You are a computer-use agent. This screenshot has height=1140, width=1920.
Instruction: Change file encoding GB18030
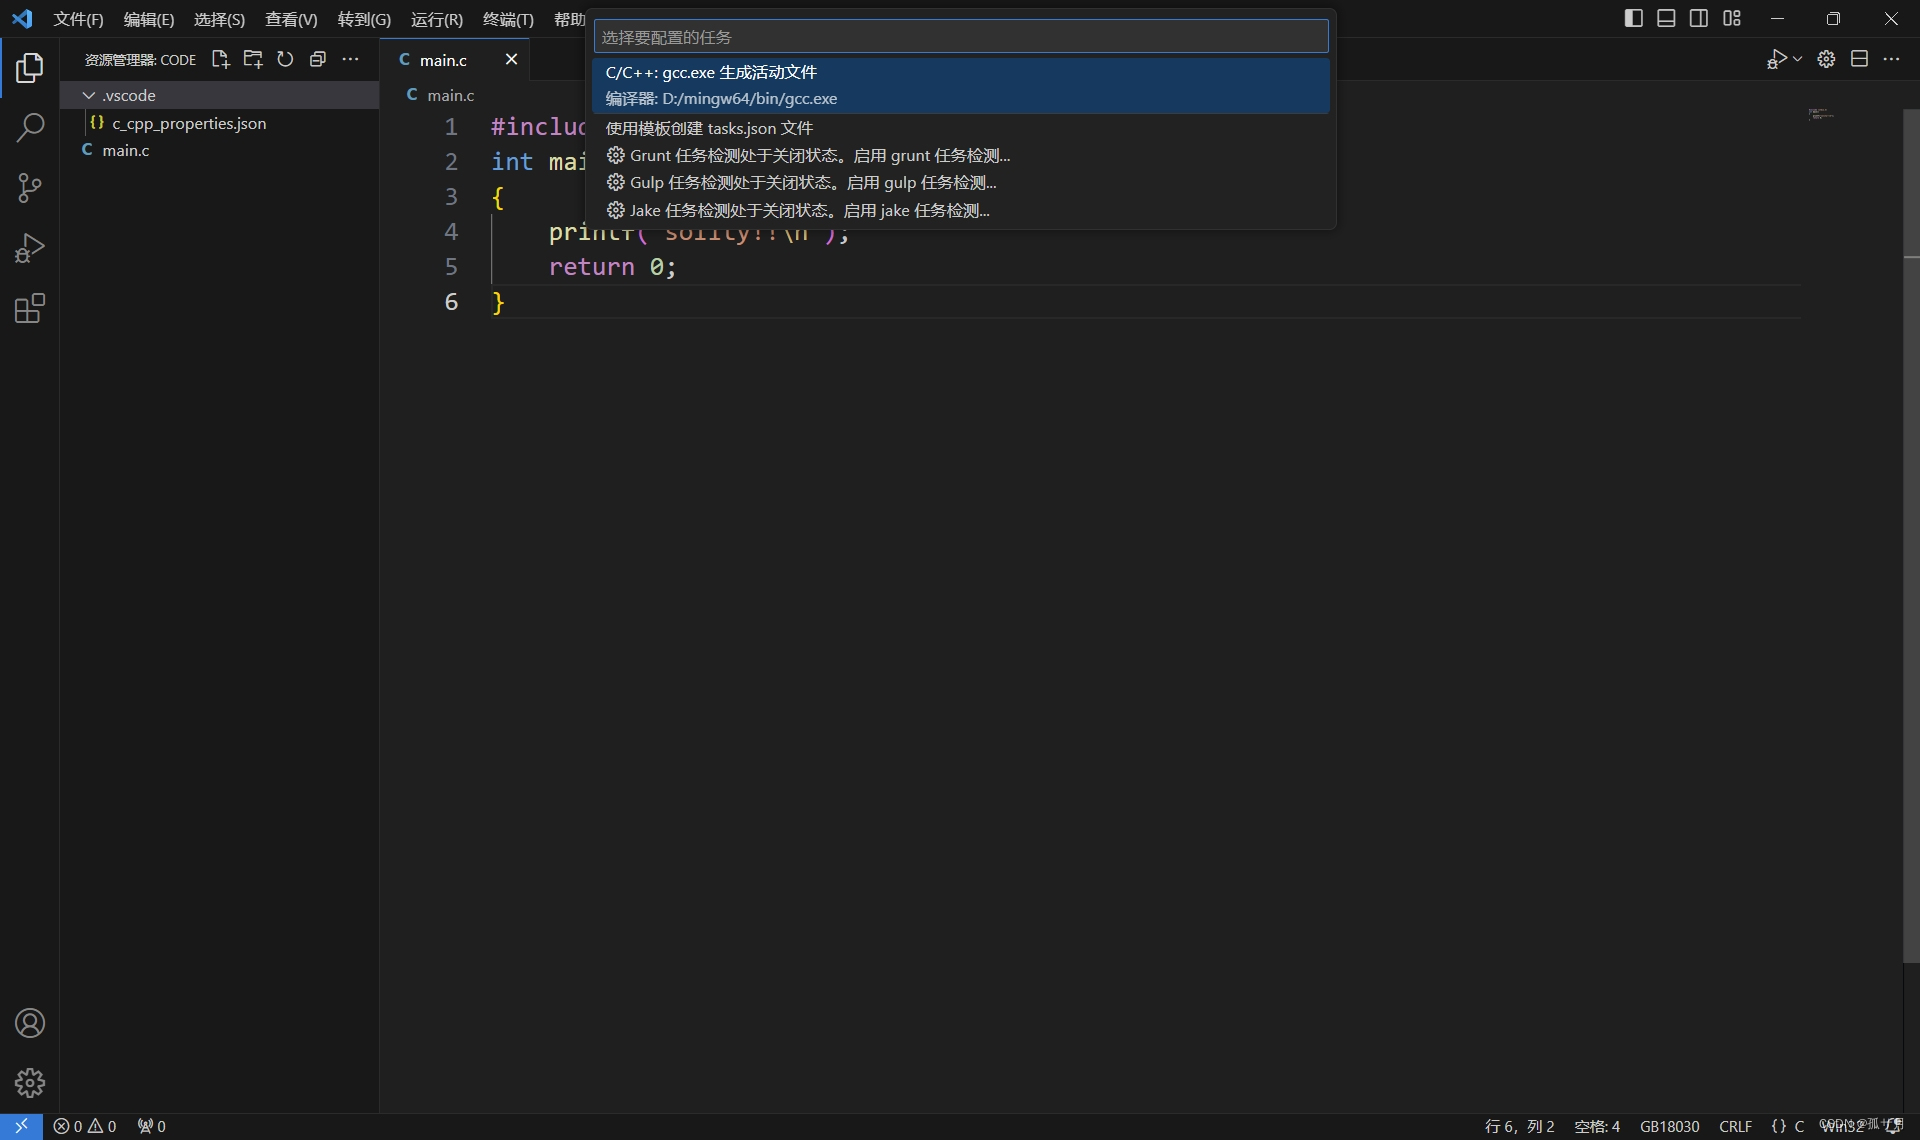click(x=1669, y=1126)
